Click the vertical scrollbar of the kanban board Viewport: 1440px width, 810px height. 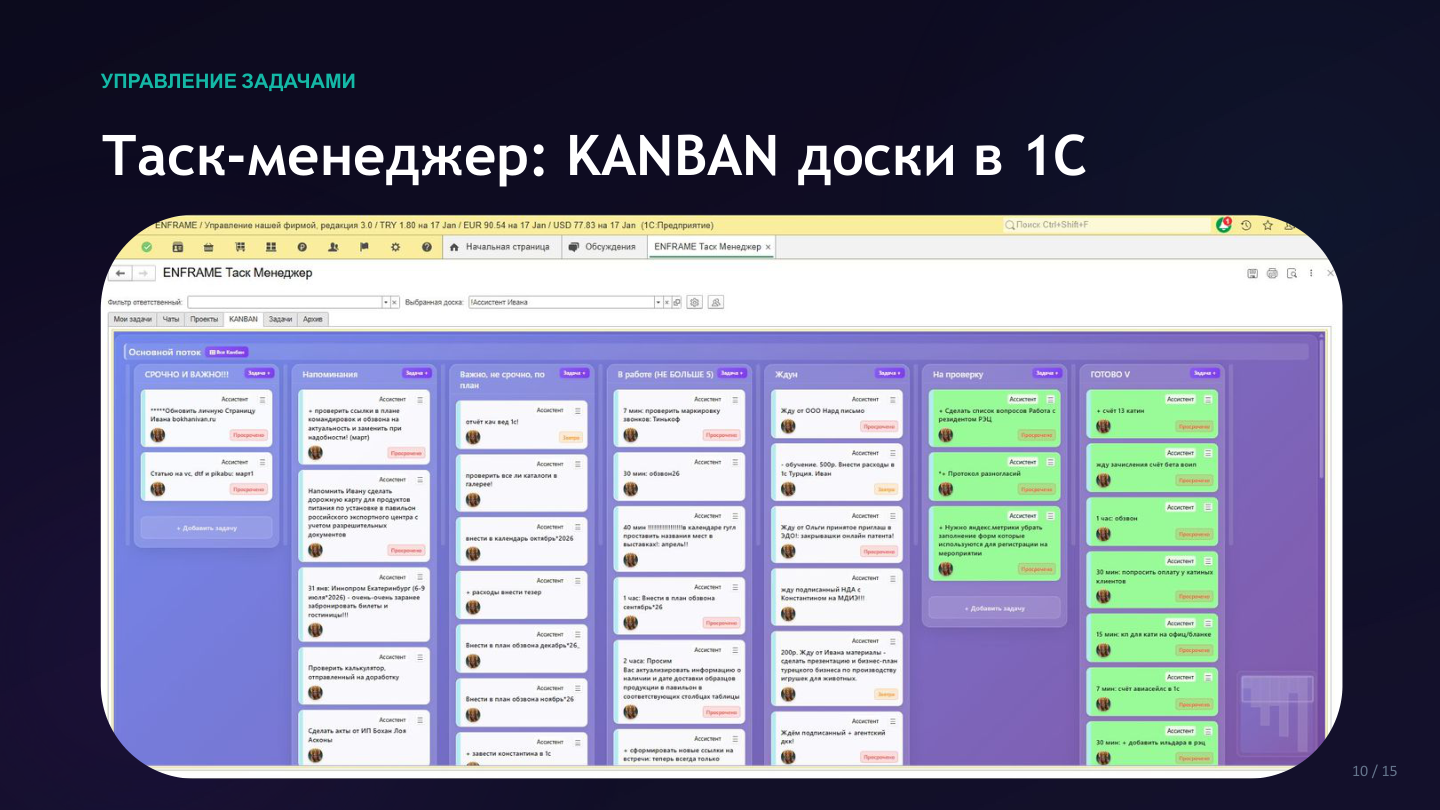(x=1320, y=410)
